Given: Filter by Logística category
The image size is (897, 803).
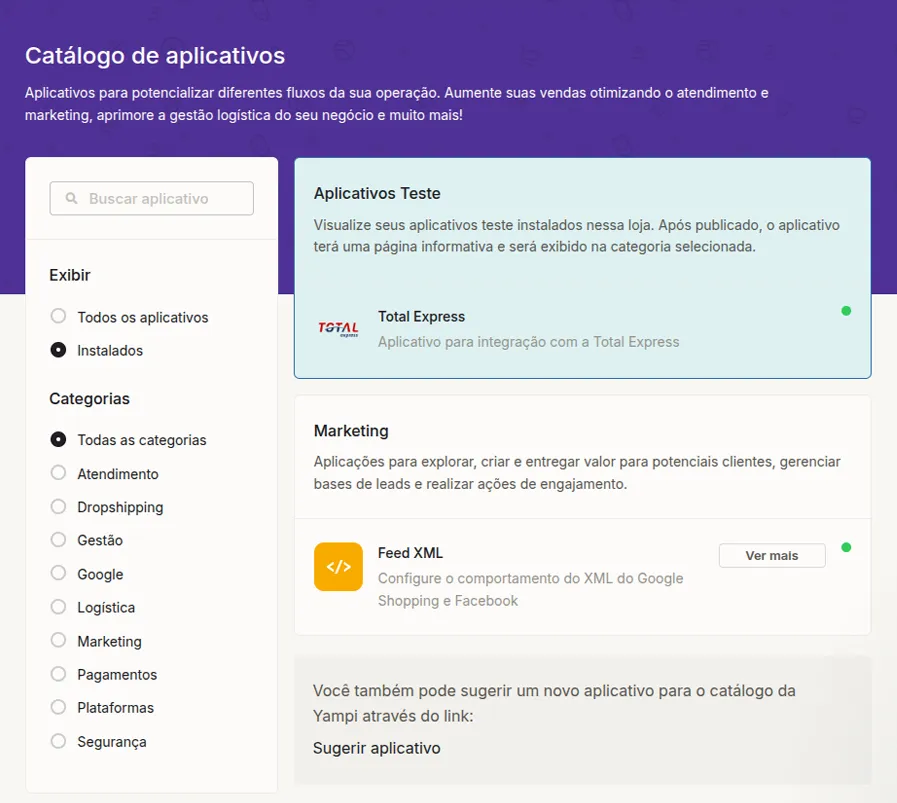Looking at the screenshot, I should pyautogui.click(x=58, y=607).
